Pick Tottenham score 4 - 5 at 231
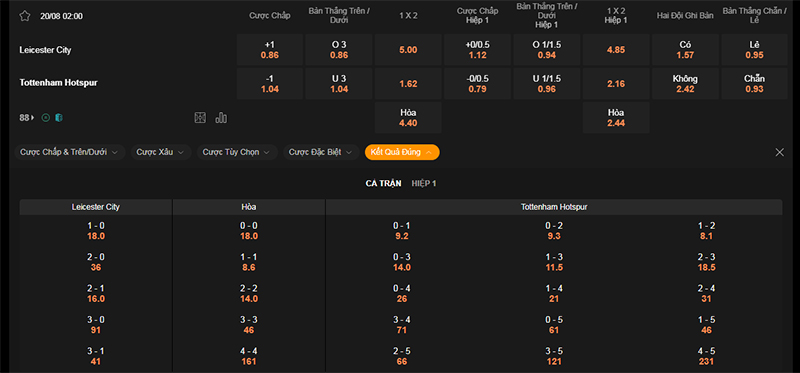The image size is (800, 373). (707, 357)
